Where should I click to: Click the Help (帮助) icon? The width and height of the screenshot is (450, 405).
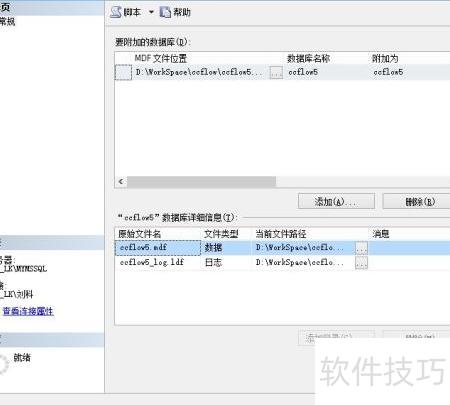[x=165, y=12]
